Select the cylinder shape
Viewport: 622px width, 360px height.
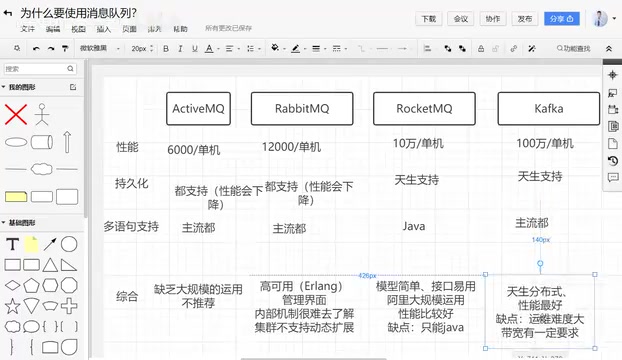[42, 142]
